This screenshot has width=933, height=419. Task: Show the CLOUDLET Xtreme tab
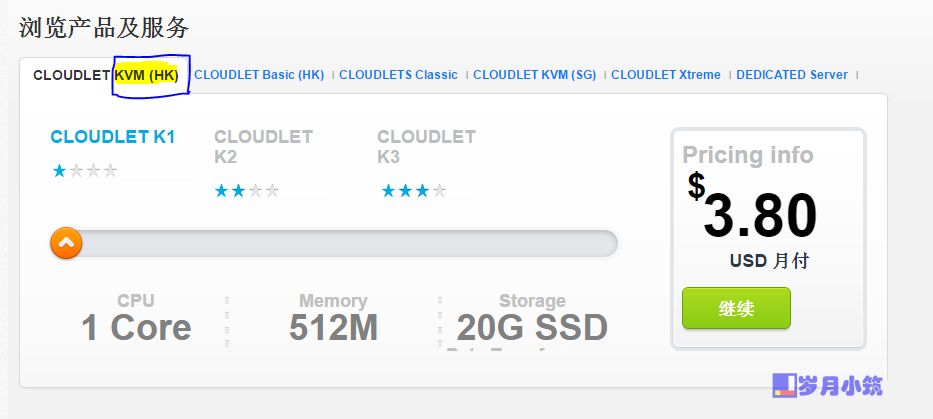(x=666, y=75)
